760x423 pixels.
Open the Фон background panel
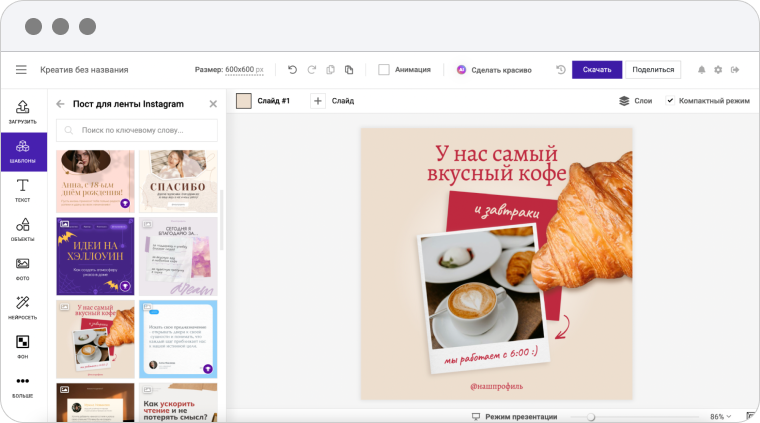click(22, 346)
